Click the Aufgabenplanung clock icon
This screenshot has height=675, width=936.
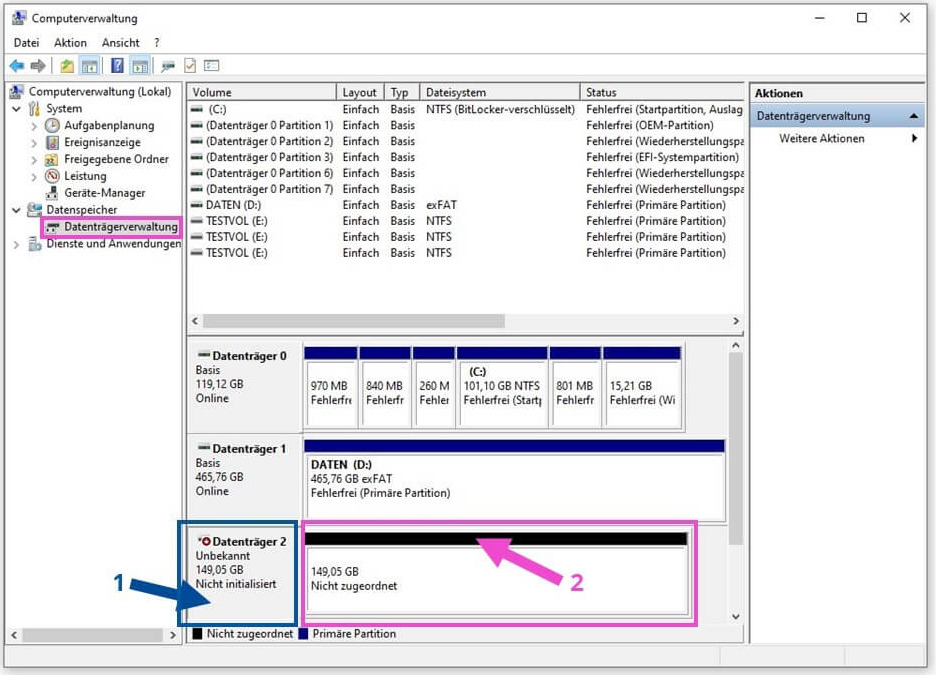click(53, 125)
